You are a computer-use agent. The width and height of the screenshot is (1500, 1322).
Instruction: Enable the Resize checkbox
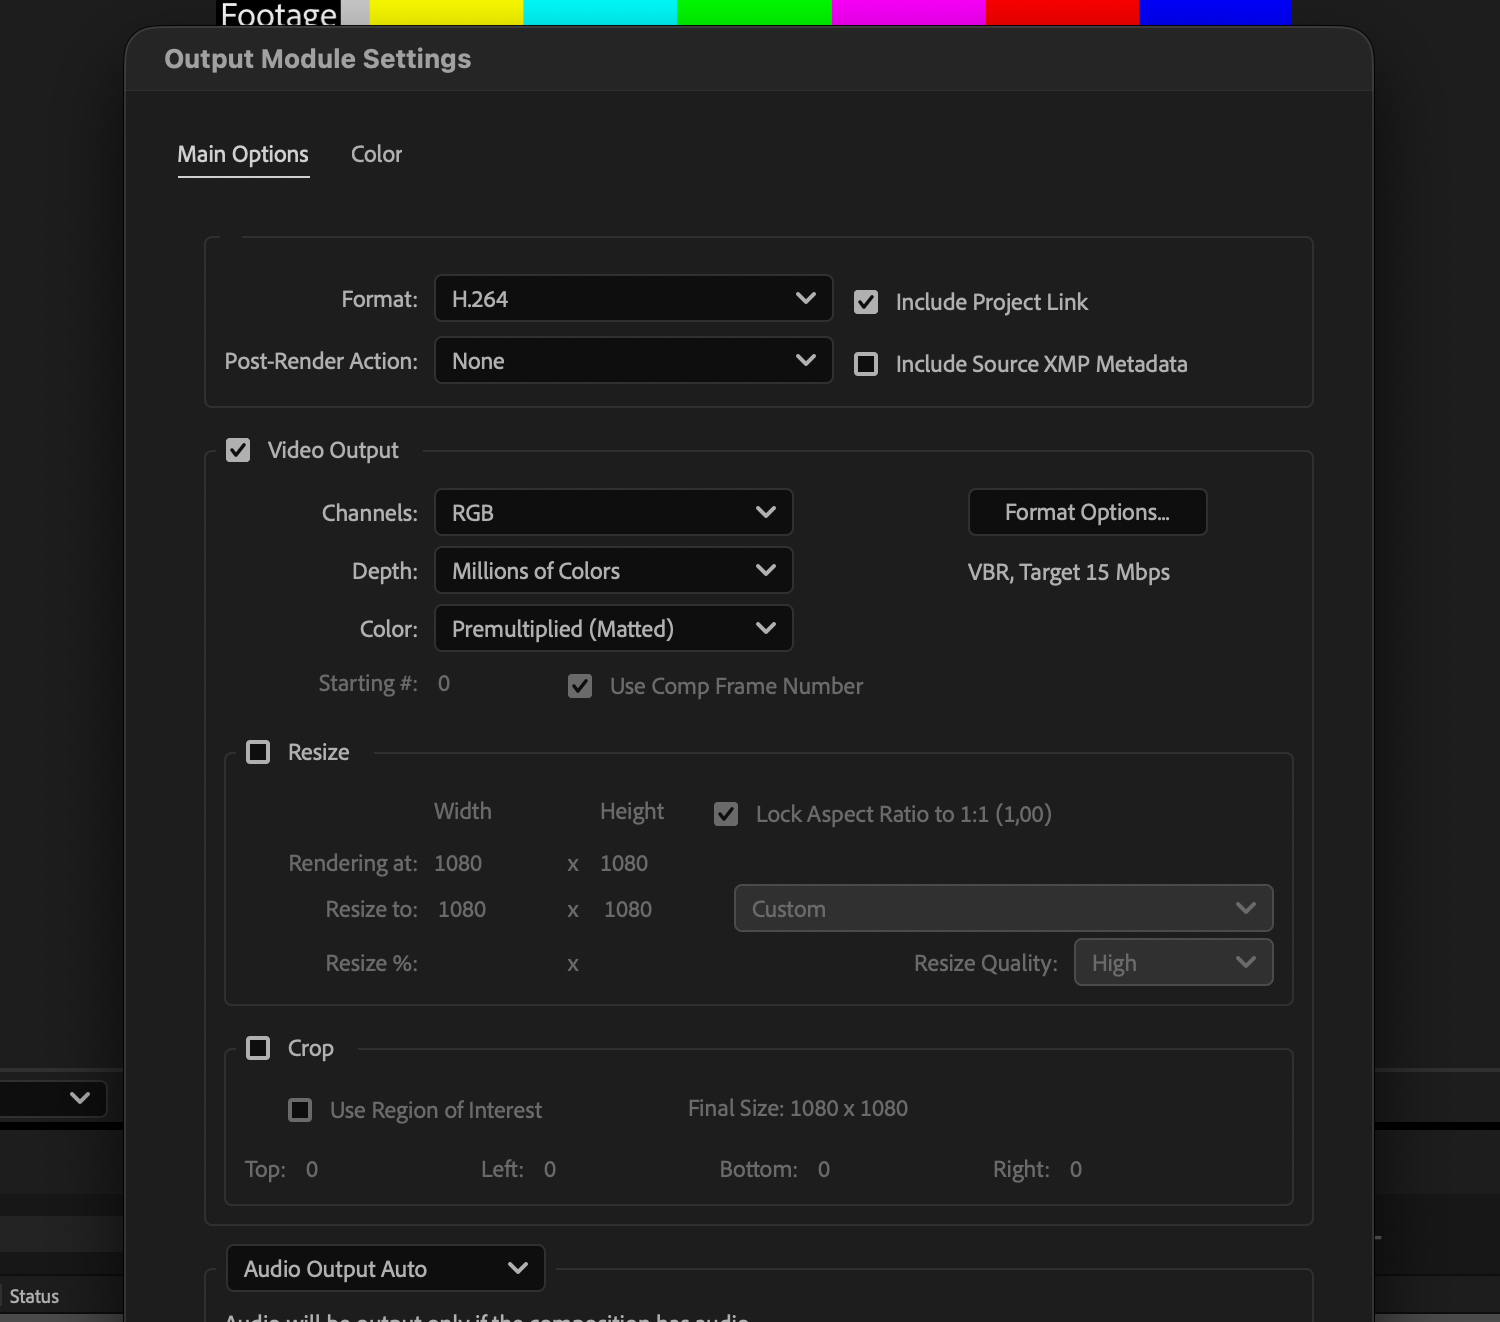[258, 752]
